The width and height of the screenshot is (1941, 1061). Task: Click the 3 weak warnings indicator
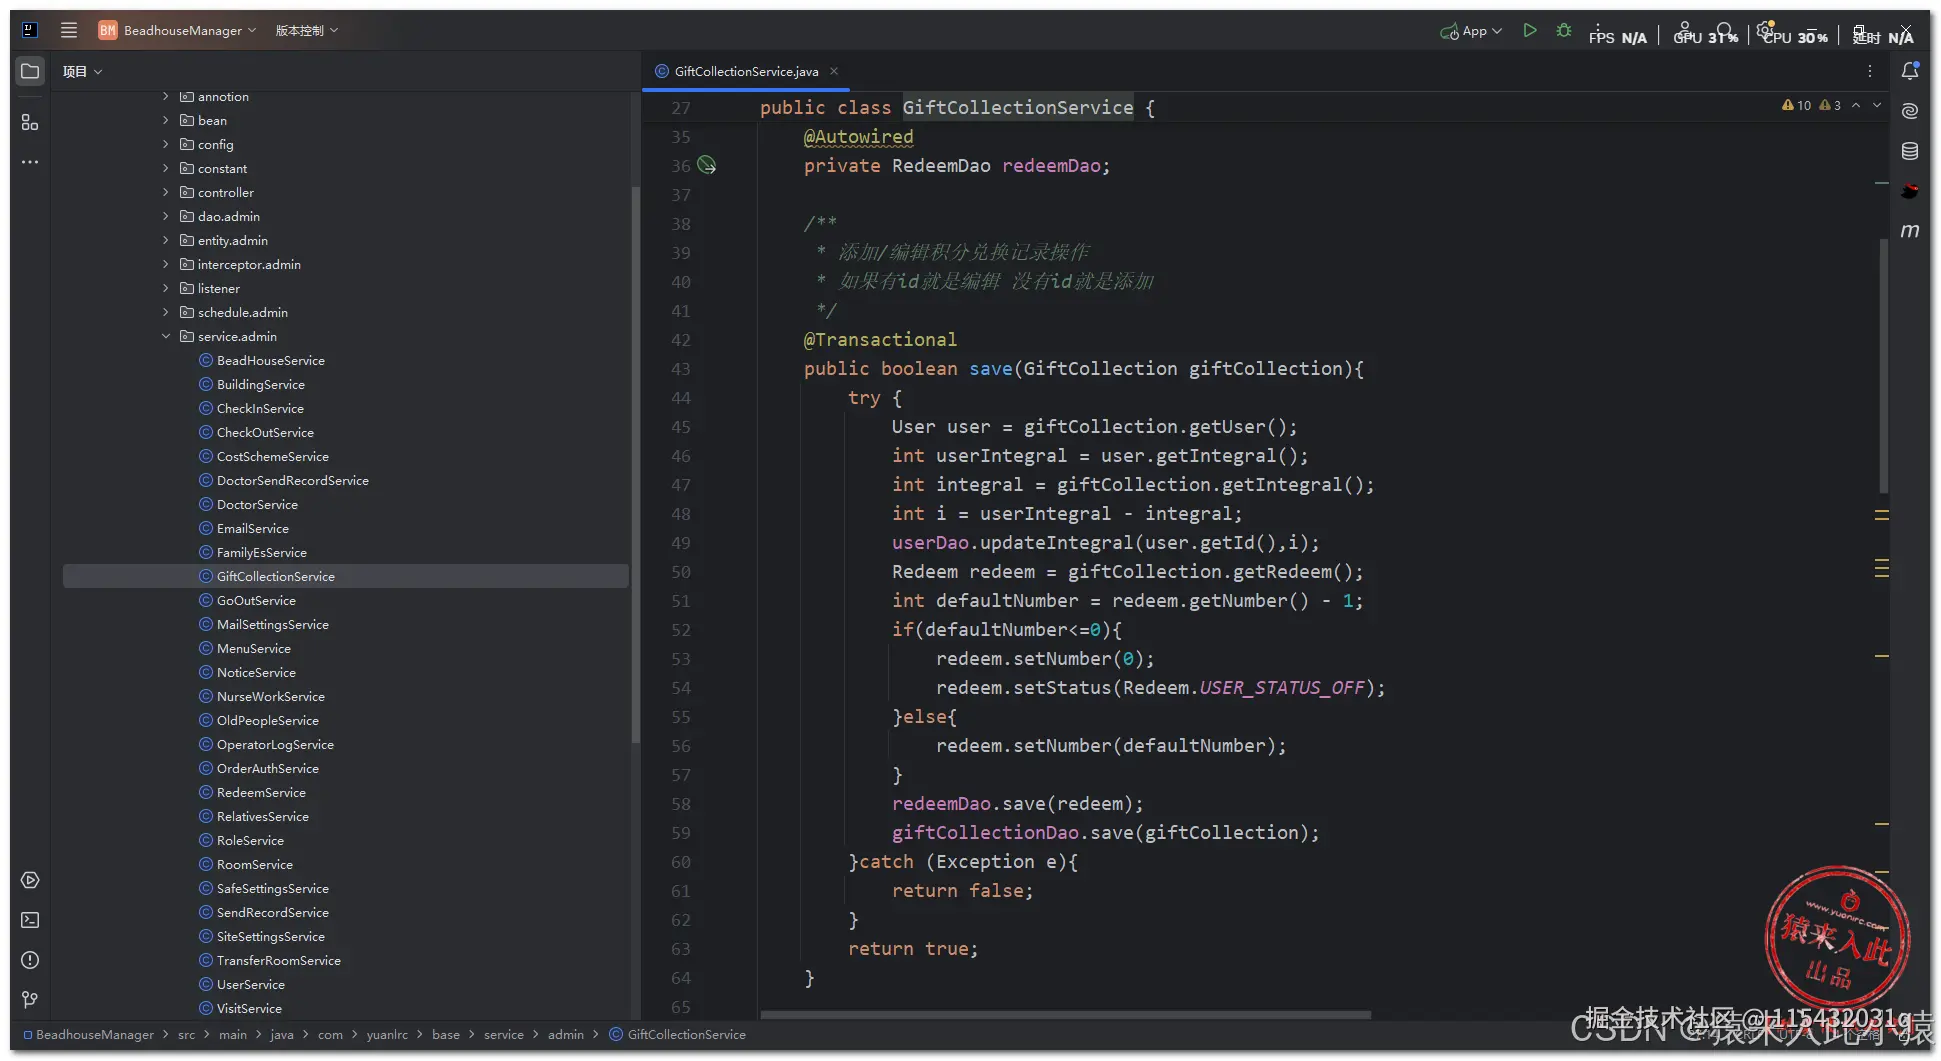[x=1830, y=105]
